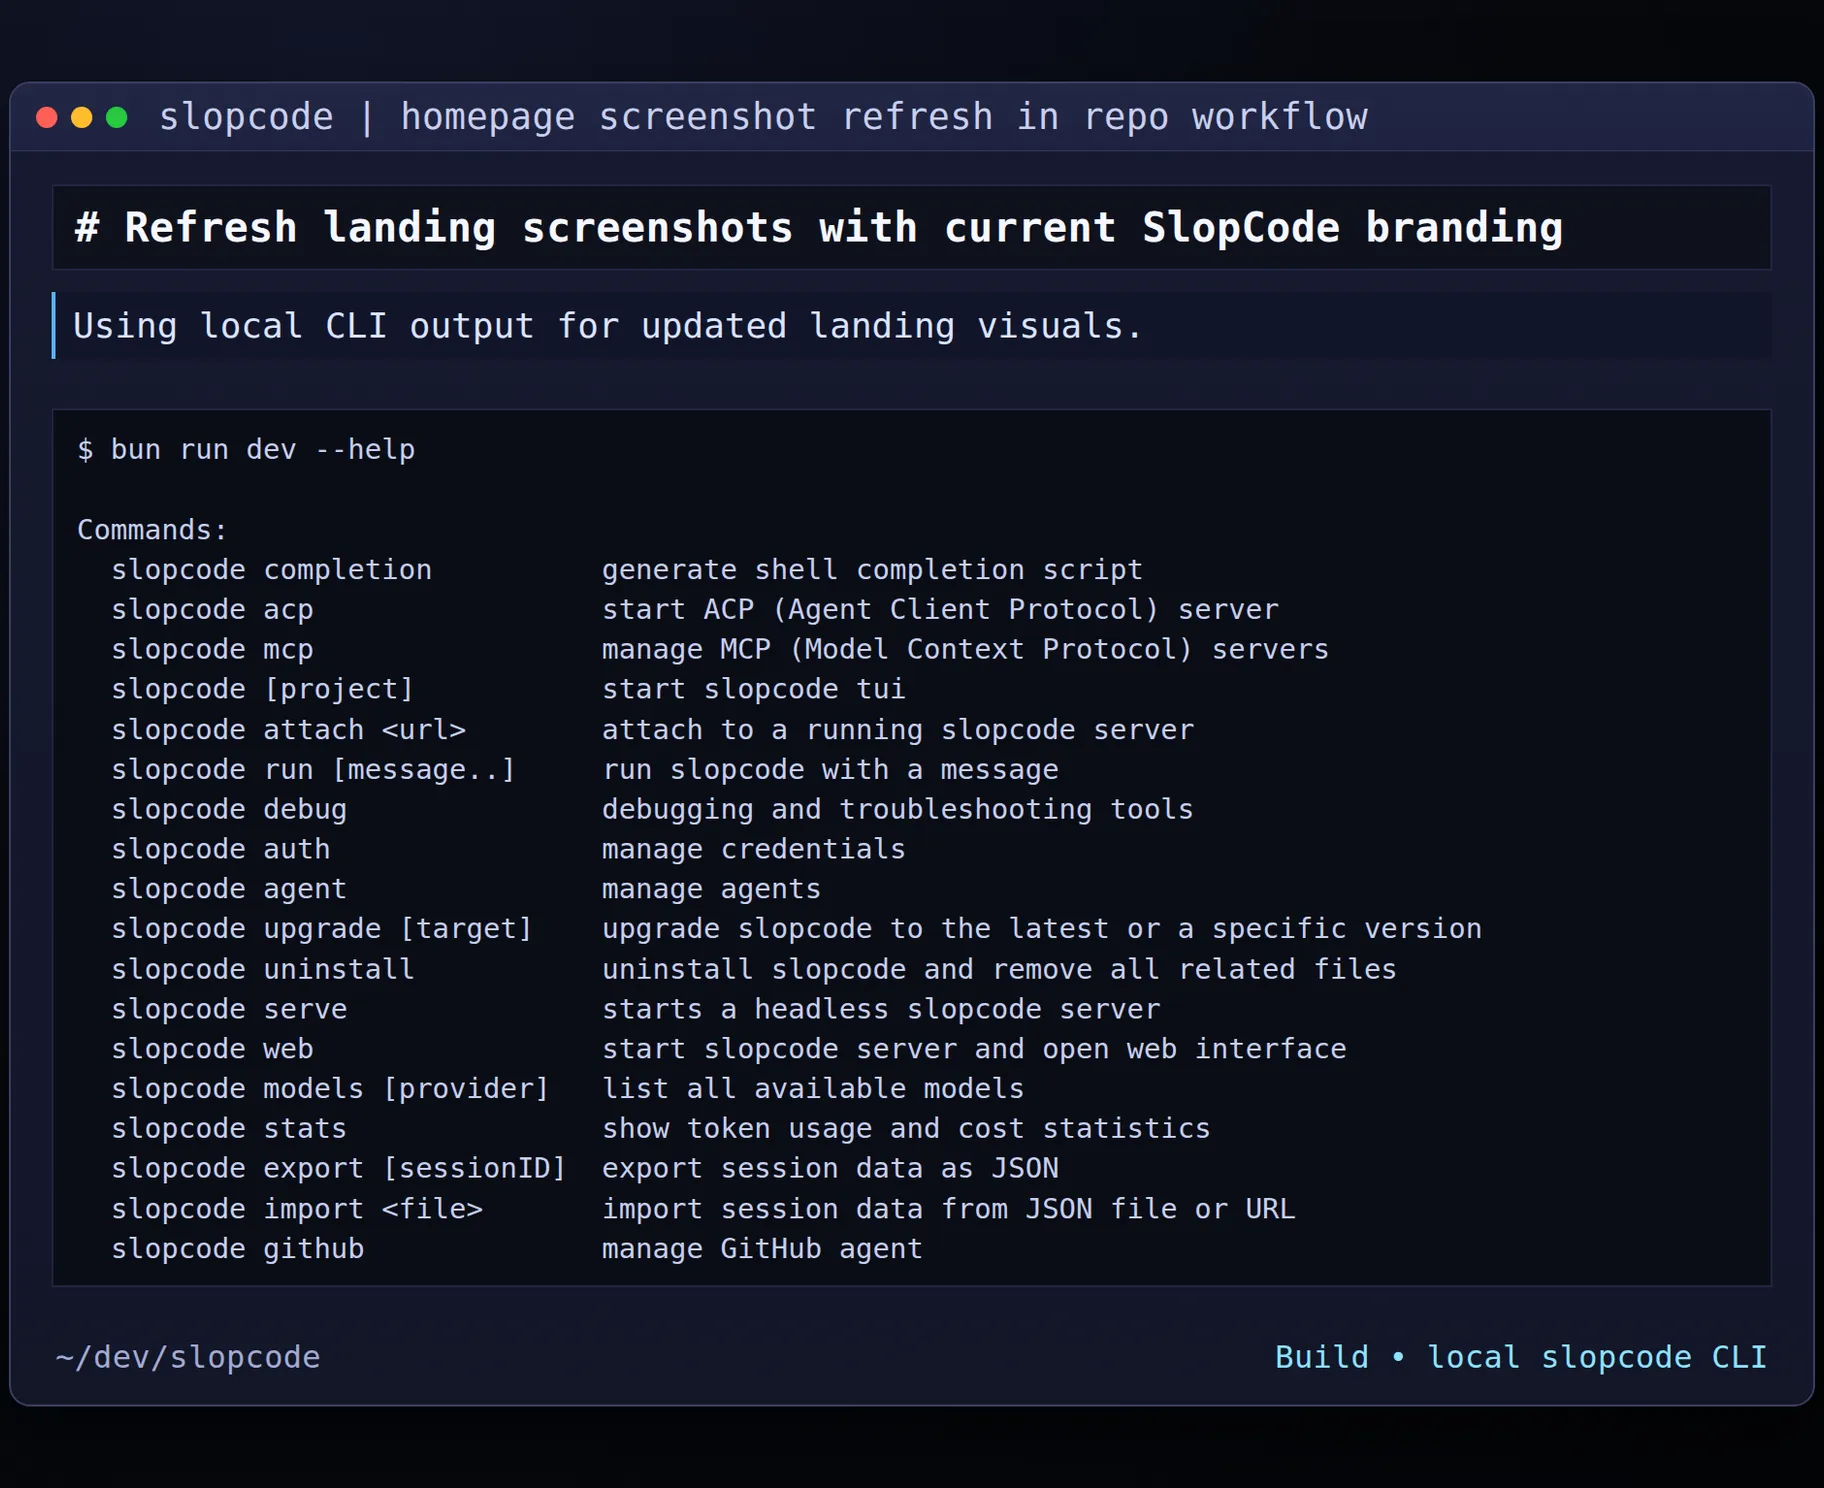Click the yellow minimize window dot

click(x=82, y=118)
